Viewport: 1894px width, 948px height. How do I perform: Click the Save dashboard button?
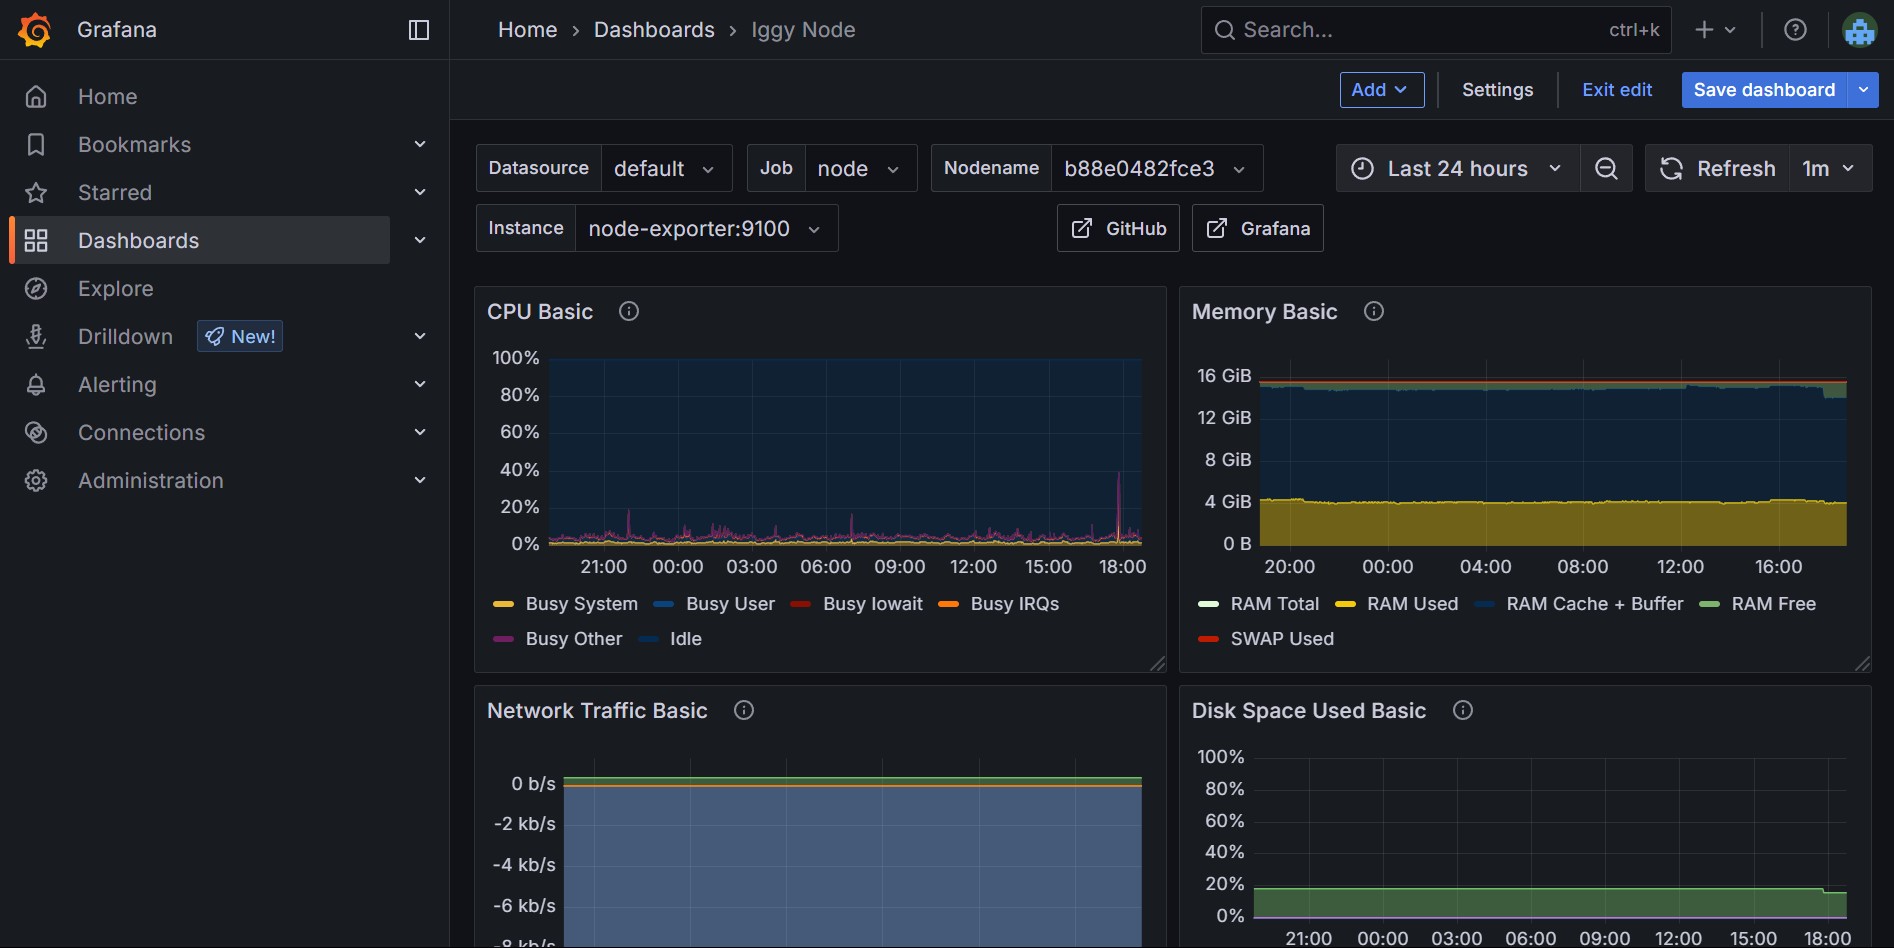pos(1764,89)
